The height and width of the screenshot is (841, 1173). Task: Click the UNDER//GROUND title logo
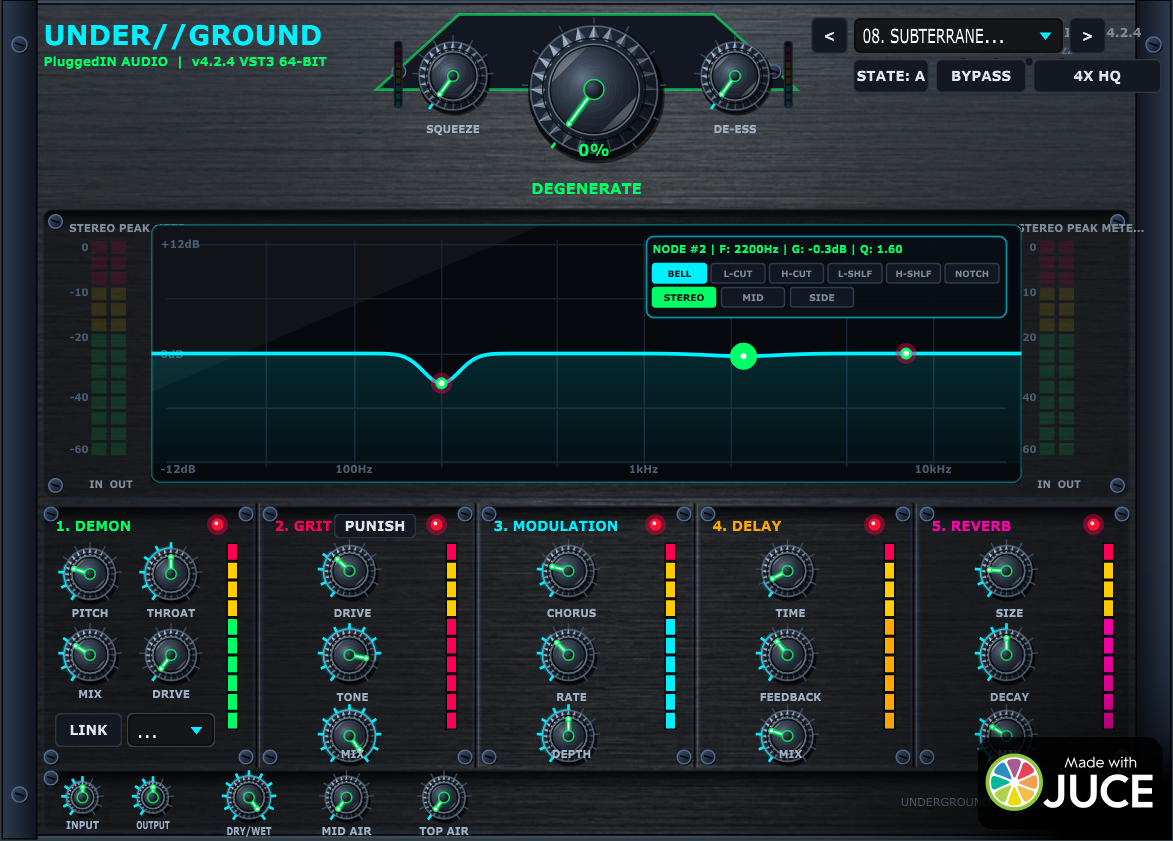pos(183,35)
